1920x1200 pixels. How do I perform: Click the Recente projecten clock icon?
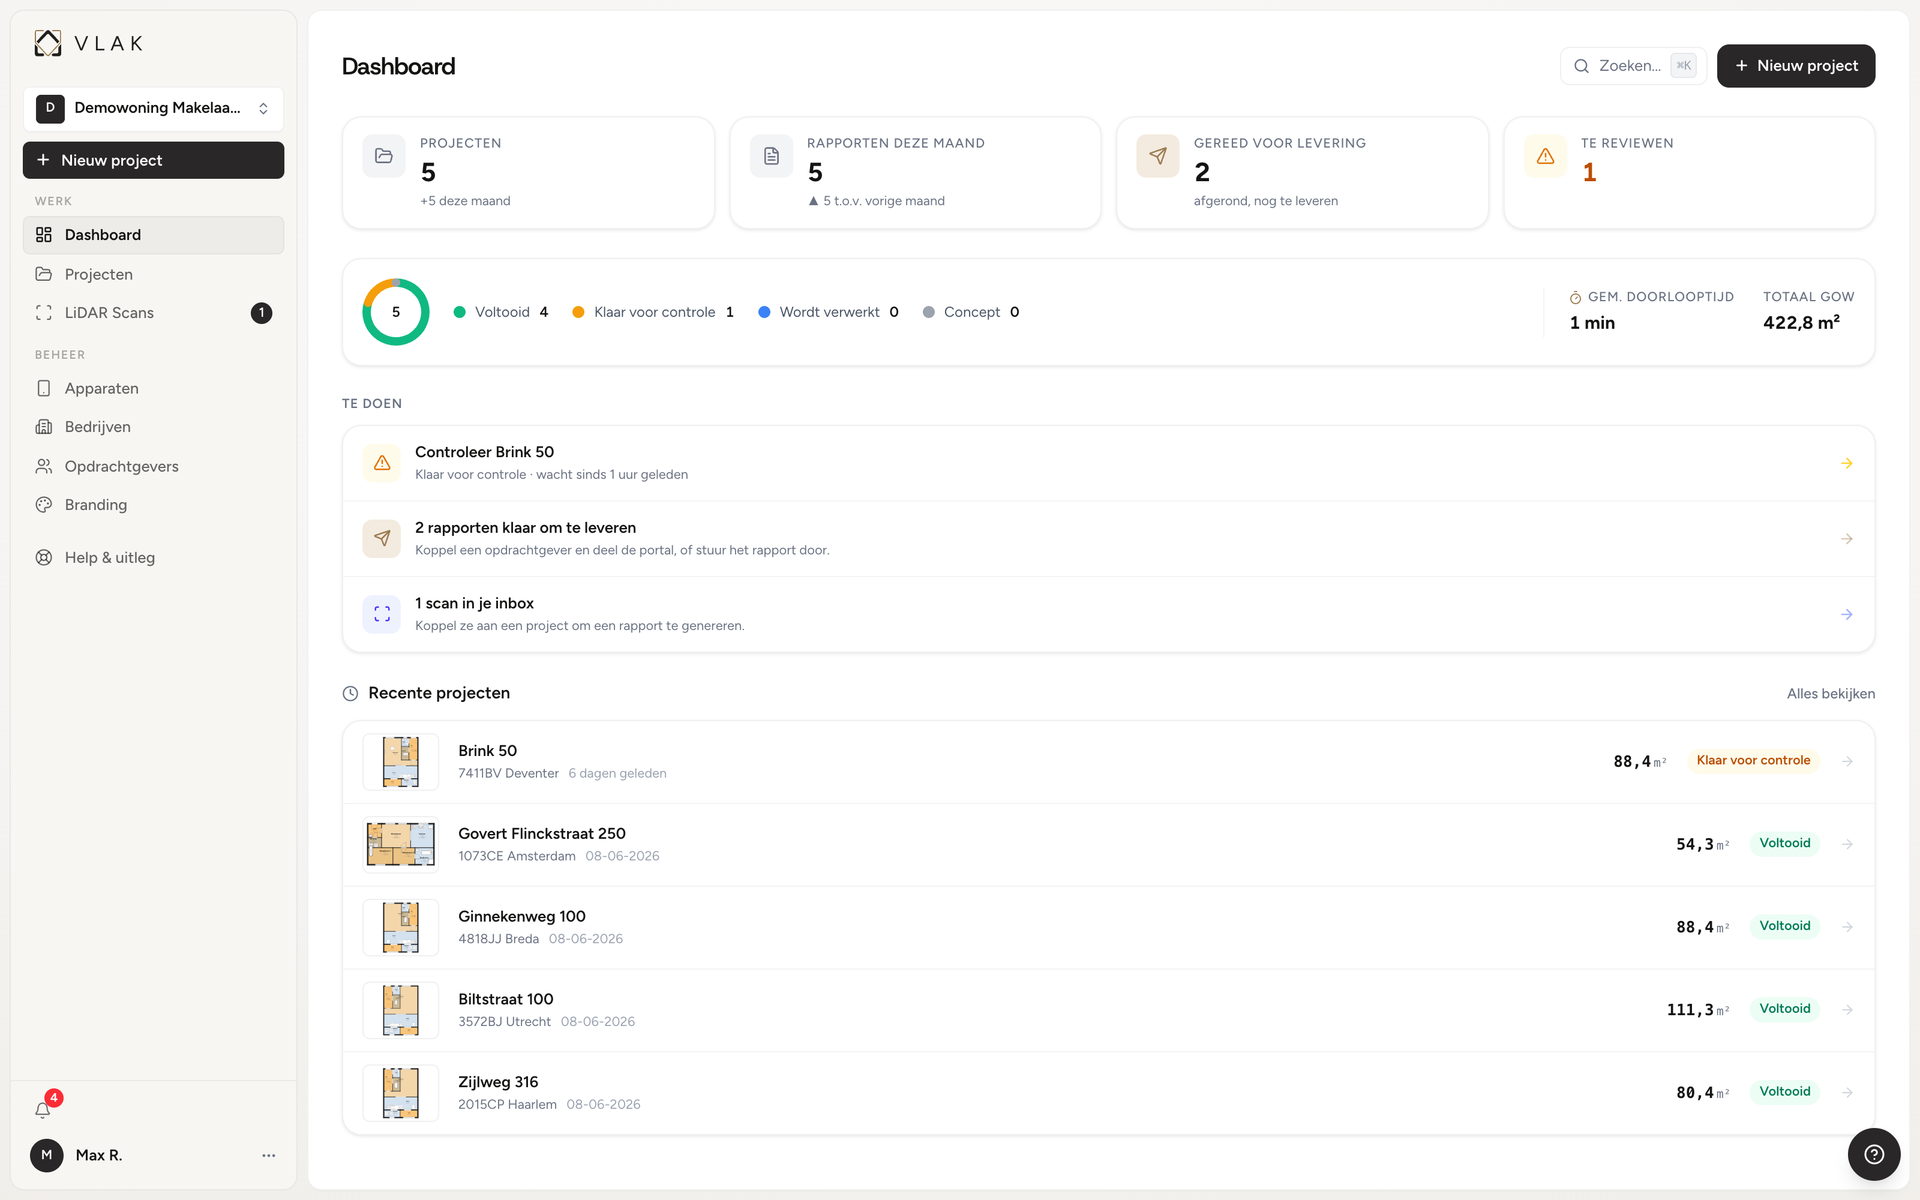350,693
